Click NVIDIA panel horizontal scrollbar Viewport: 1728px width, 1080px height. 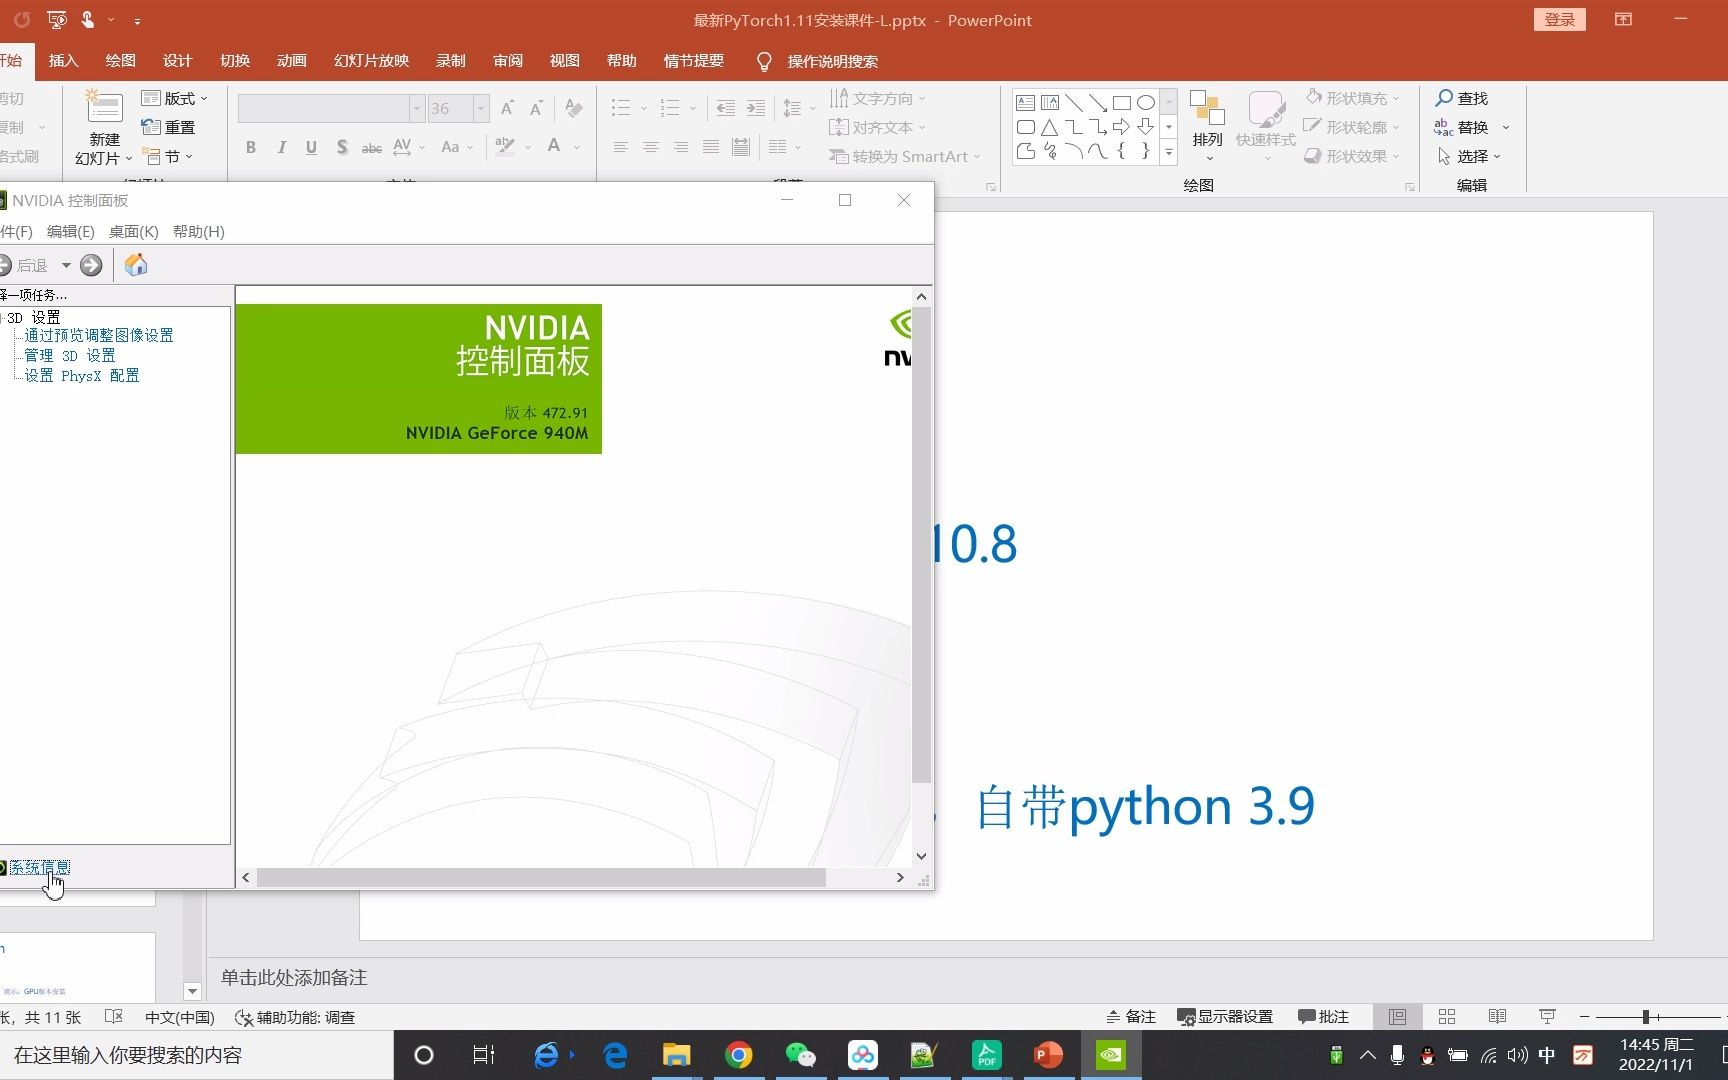tap(541, 877)
